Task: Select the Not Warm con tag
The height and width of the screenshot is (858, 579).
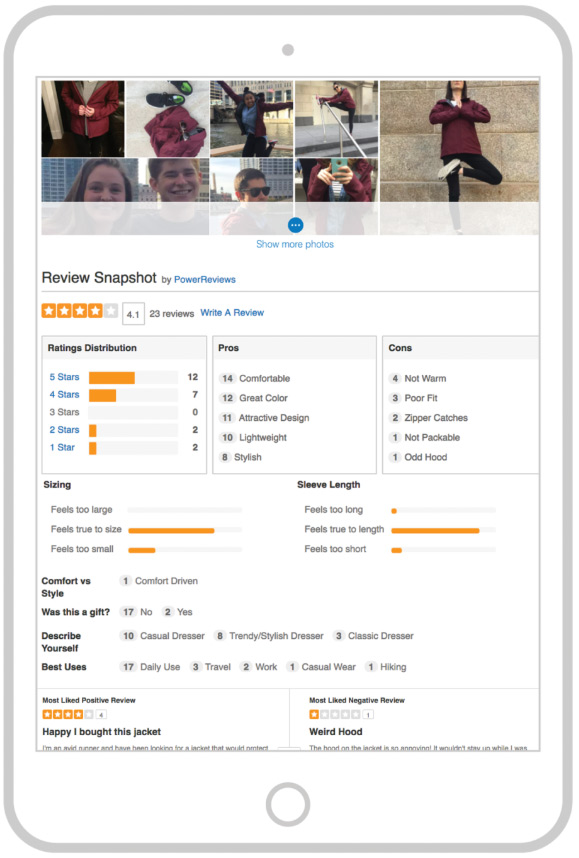Action: 418,378
